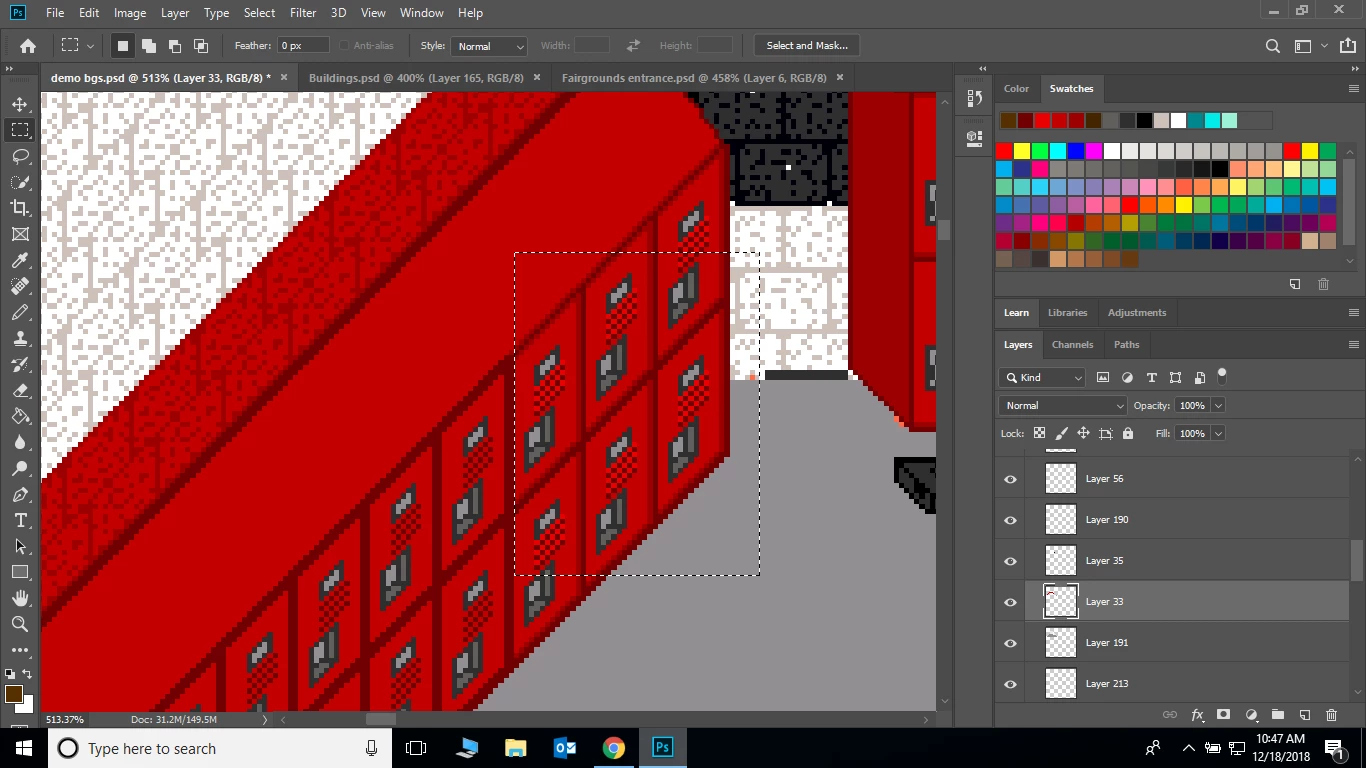Click the Select and Mask button
Image resolution: width=1366 pixels, height=768 pixels.
807,46
